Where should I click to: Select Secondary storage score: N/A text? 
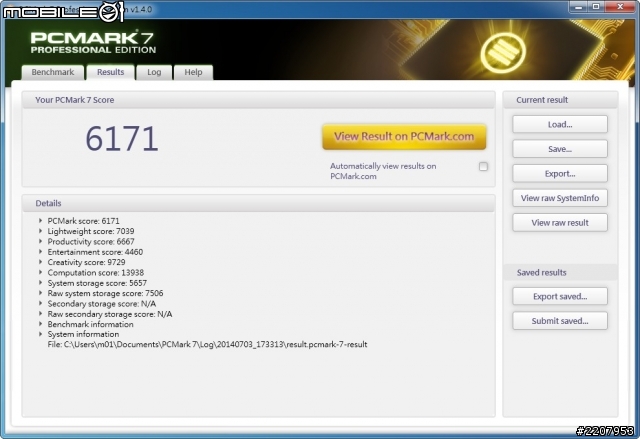[x=102, y=304]
